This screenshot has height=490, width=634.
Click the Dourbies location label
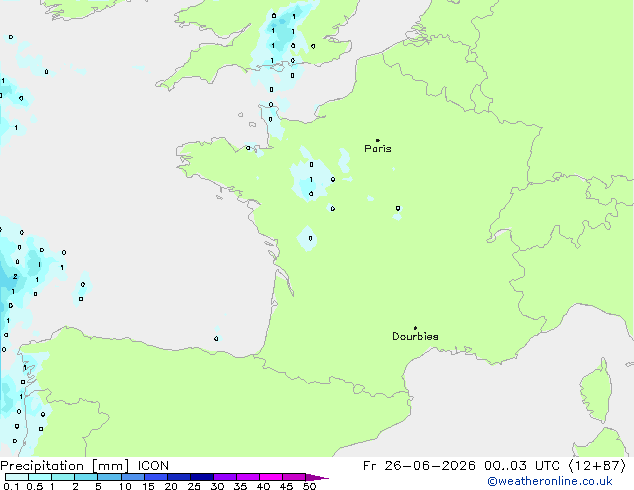coord(415,336)
